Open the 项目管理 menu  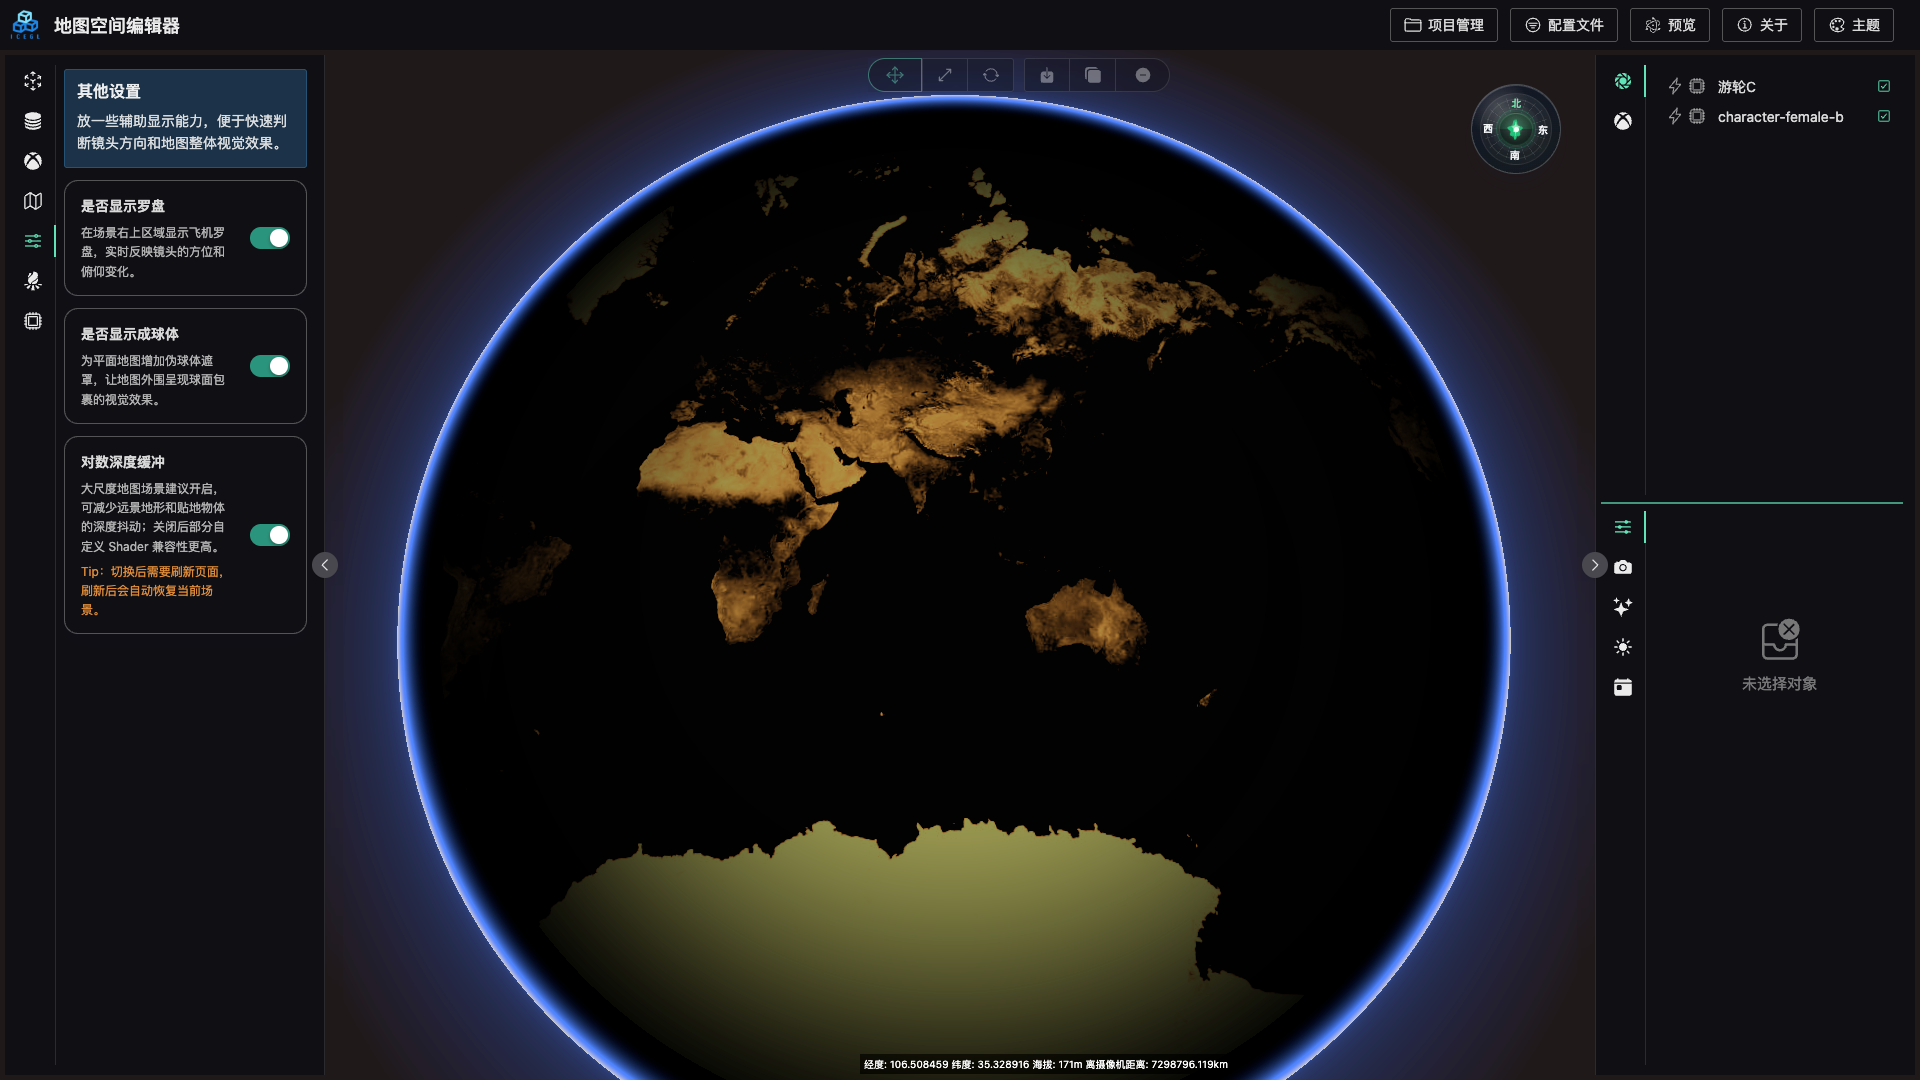1443,25
